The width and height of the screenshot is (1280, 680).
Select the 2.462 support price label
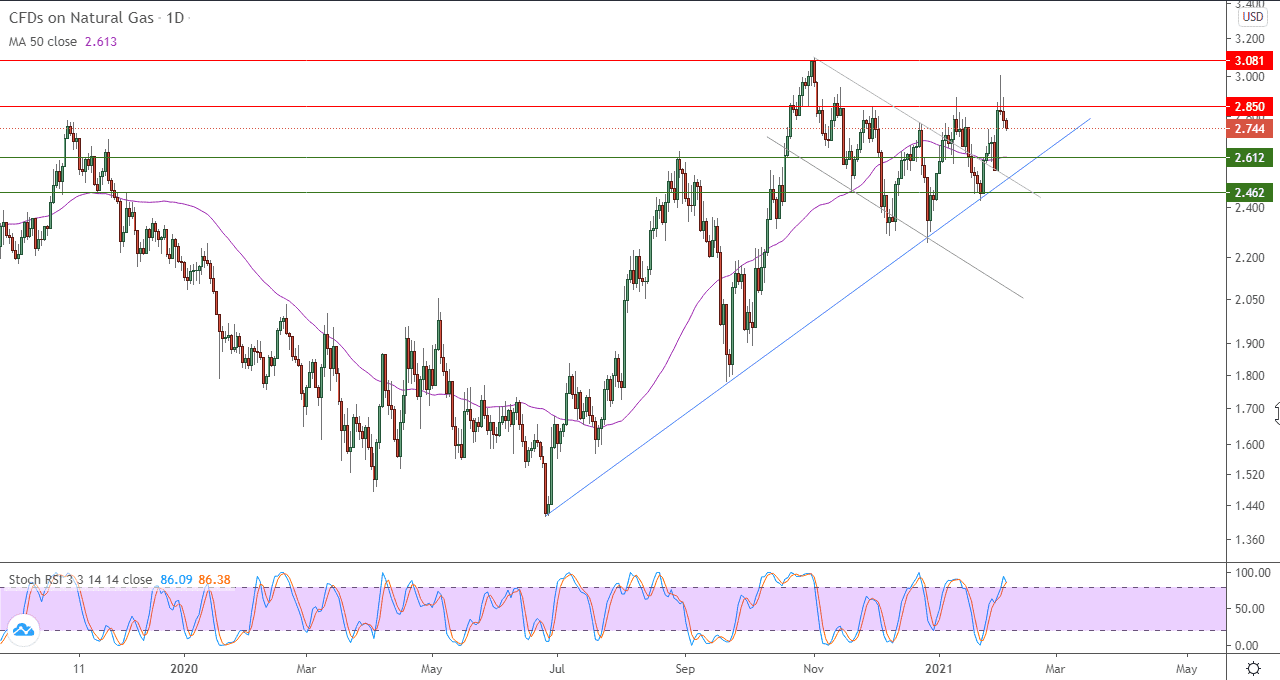tap(1249, 193)
